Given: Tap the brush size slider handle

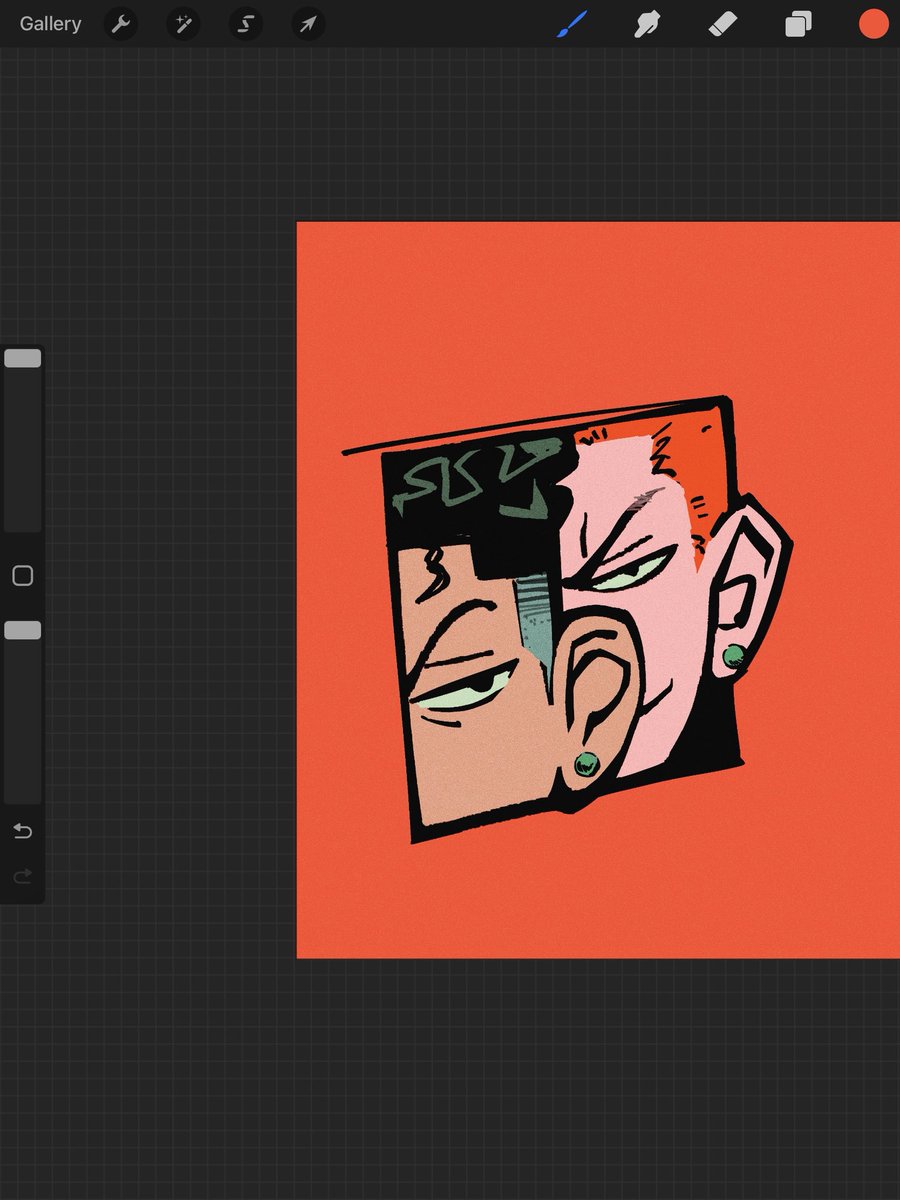Looking at the screenshot, I should click(x=22, y=358).
